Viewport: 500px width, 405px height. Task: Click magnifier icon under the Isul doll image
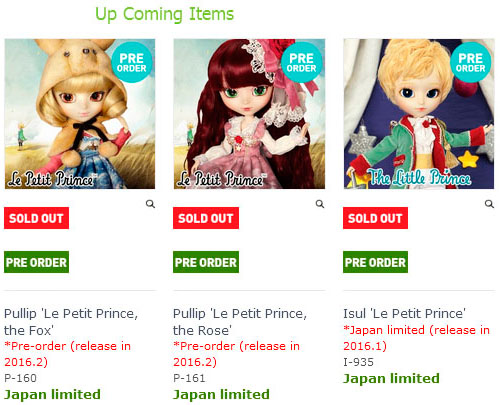click(489, 204)
